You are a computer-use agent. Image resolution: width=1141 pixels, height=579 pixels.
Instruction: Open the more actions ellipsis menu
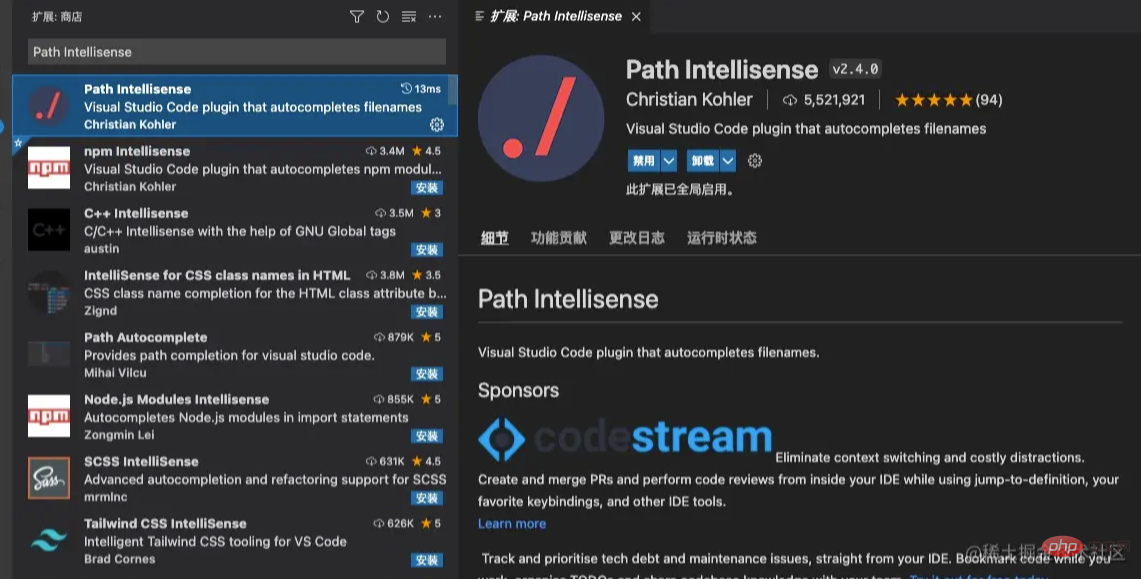coord(435,17)
